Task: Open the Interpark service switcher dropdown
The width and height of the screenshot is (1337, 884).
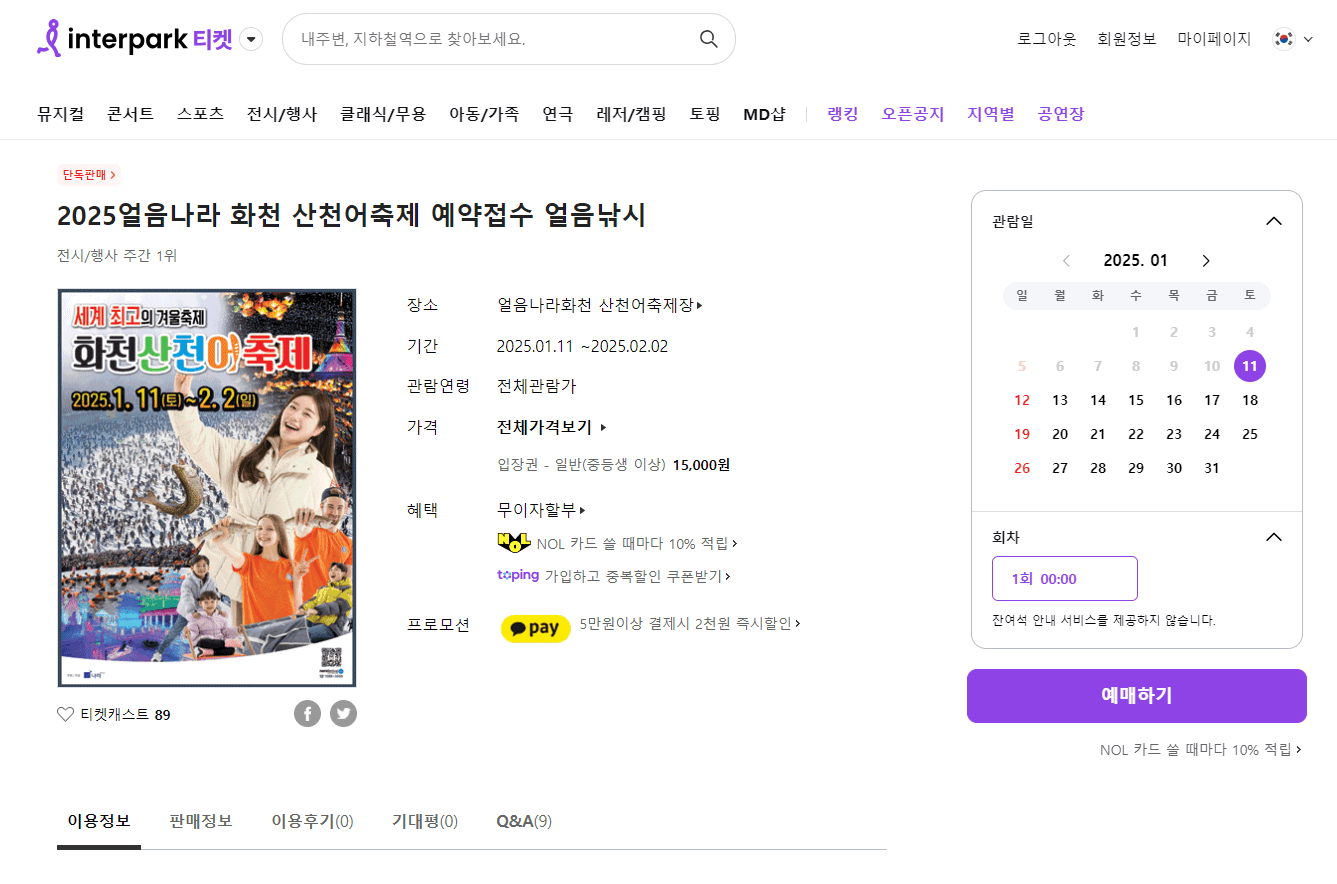Action: (x=250, y=38)
